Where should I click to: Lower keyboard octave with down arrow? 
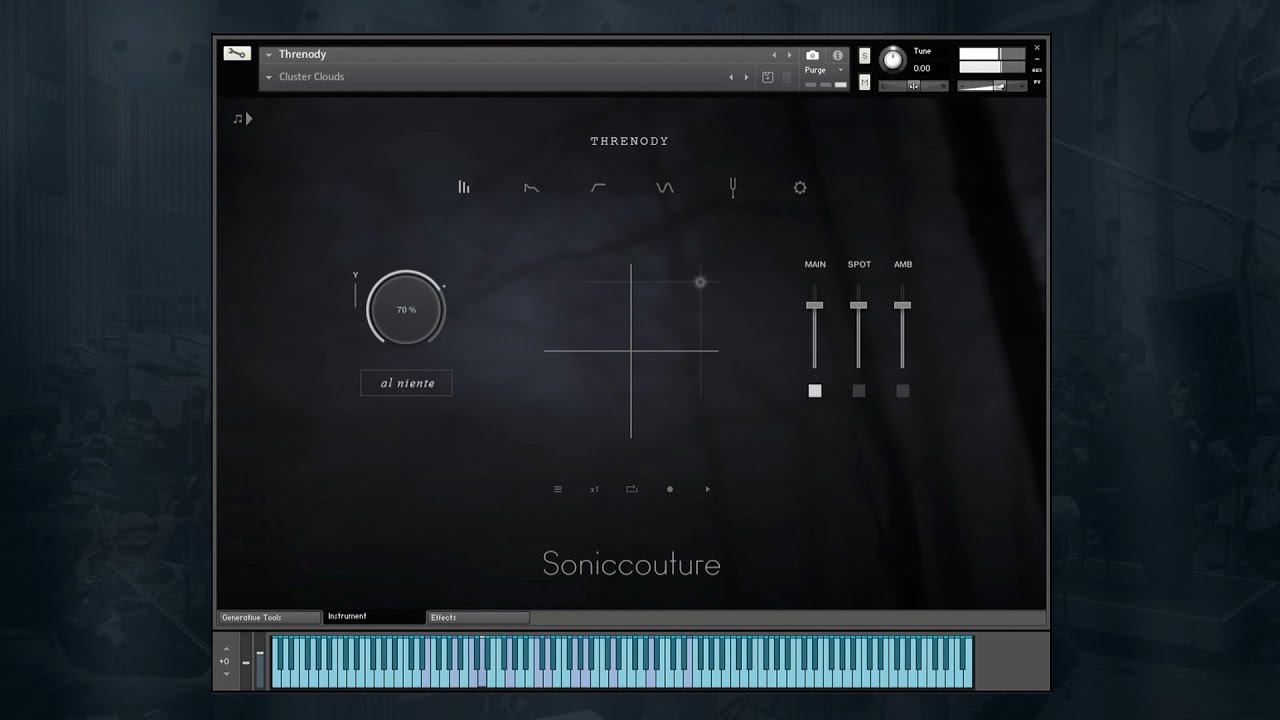[x=226, y=674]
